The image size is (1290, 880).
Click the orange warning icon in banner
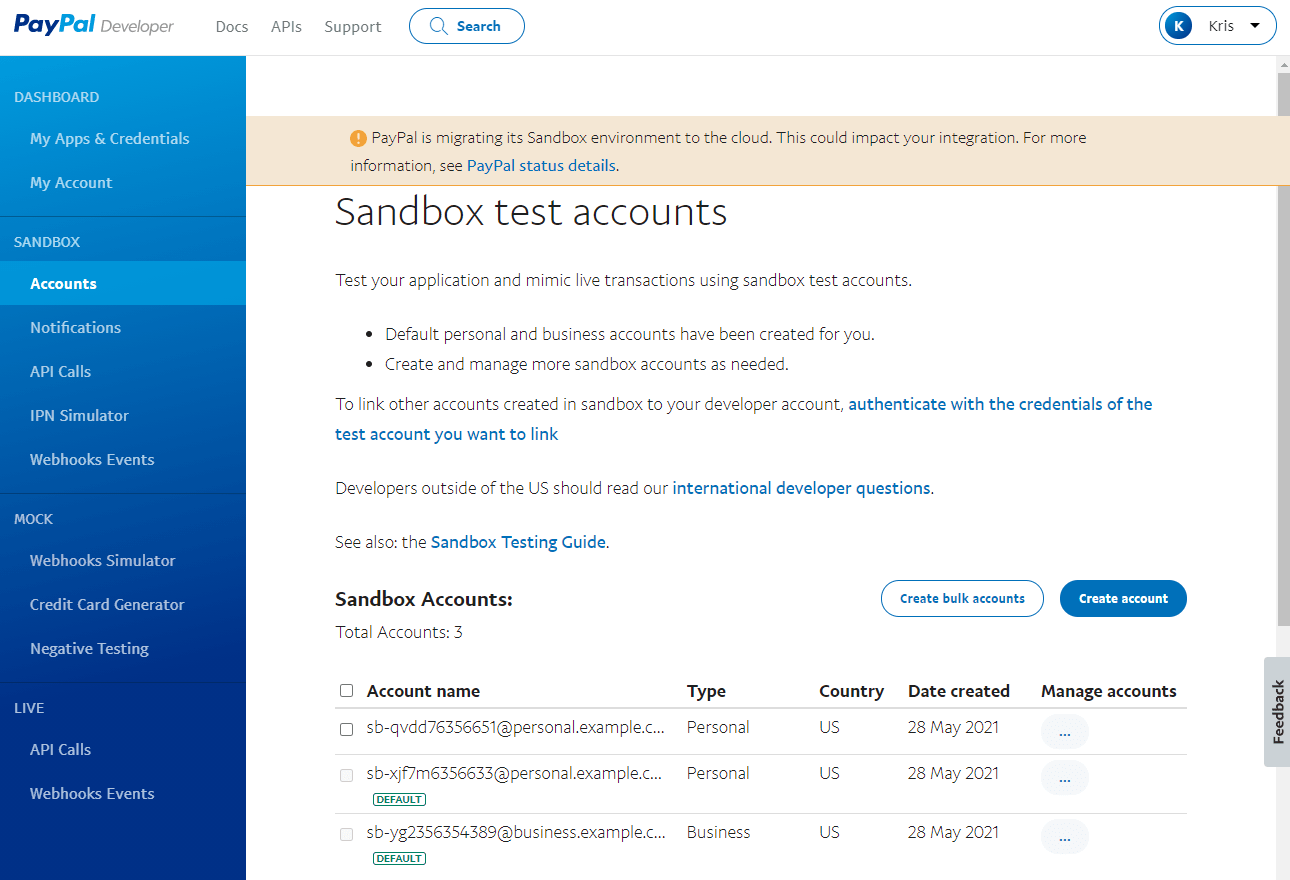tap(358, 138)
